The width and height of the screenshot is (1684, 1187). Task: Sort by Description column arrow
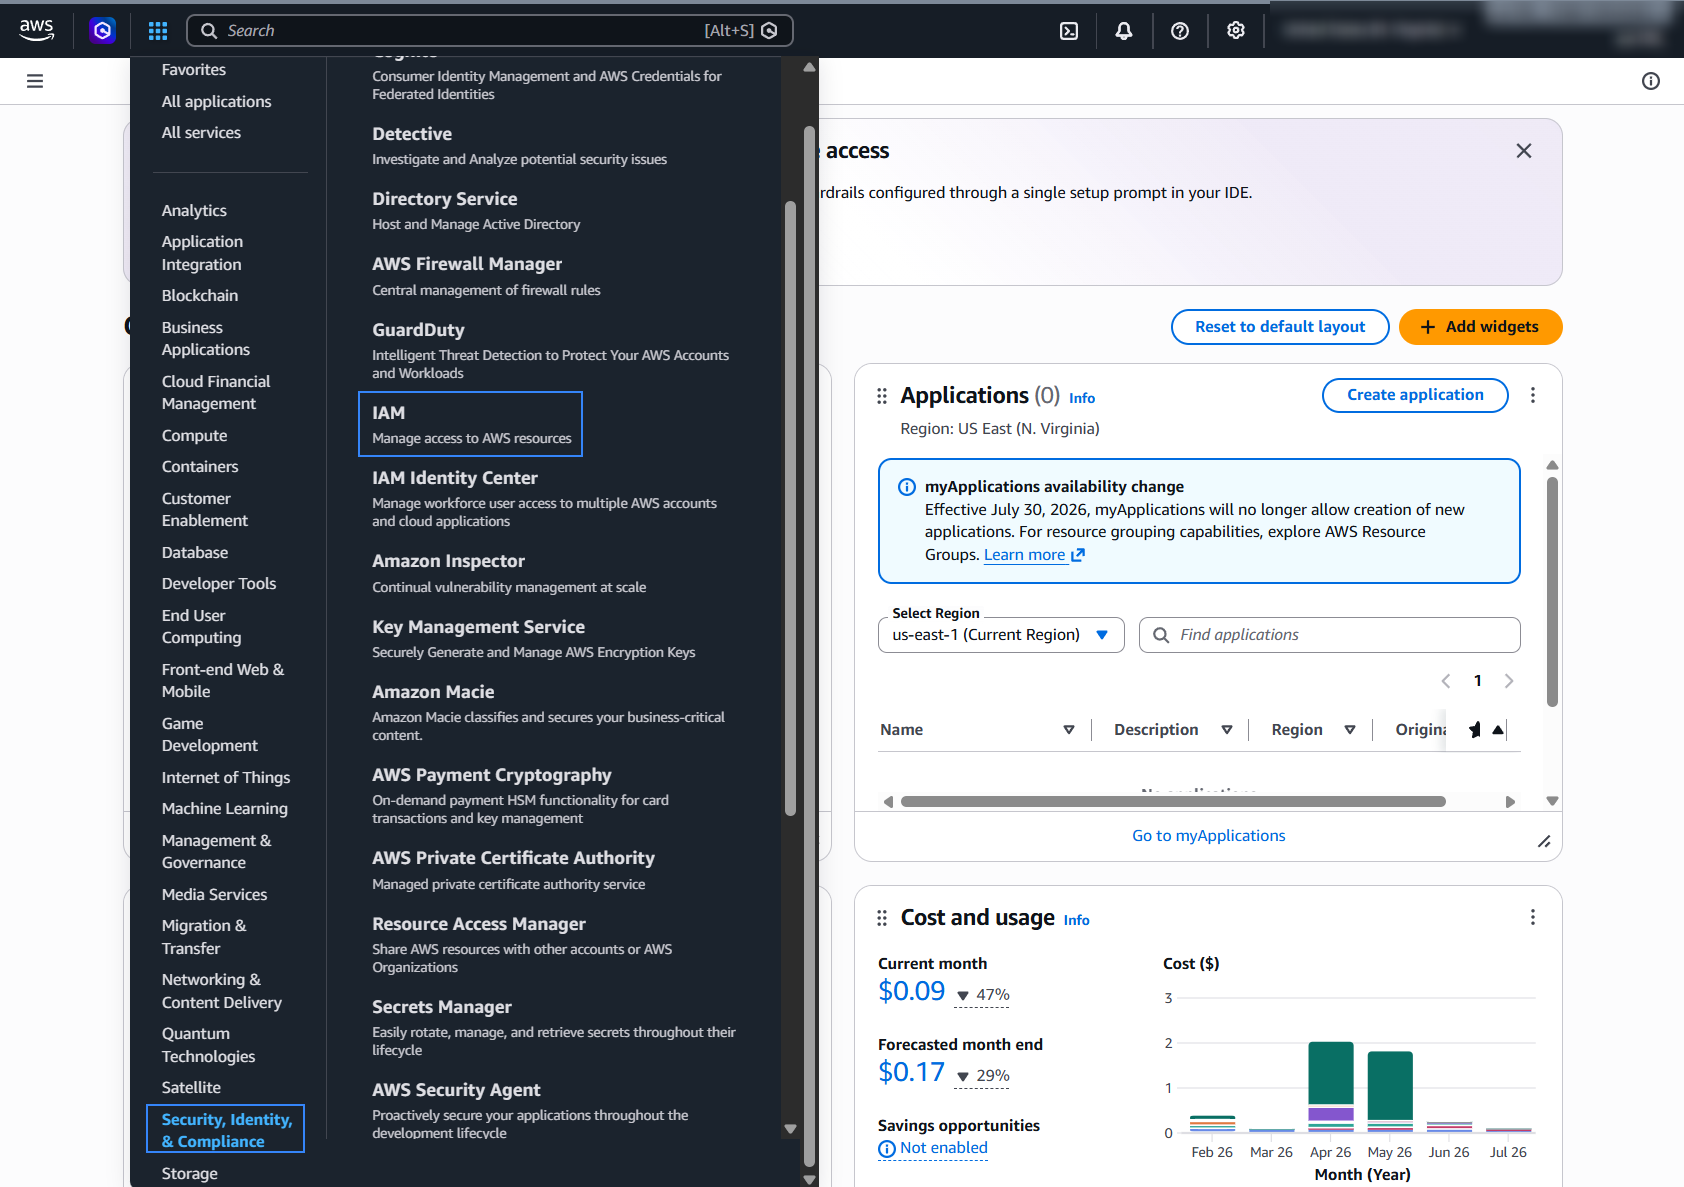(x=1227, y=730)
